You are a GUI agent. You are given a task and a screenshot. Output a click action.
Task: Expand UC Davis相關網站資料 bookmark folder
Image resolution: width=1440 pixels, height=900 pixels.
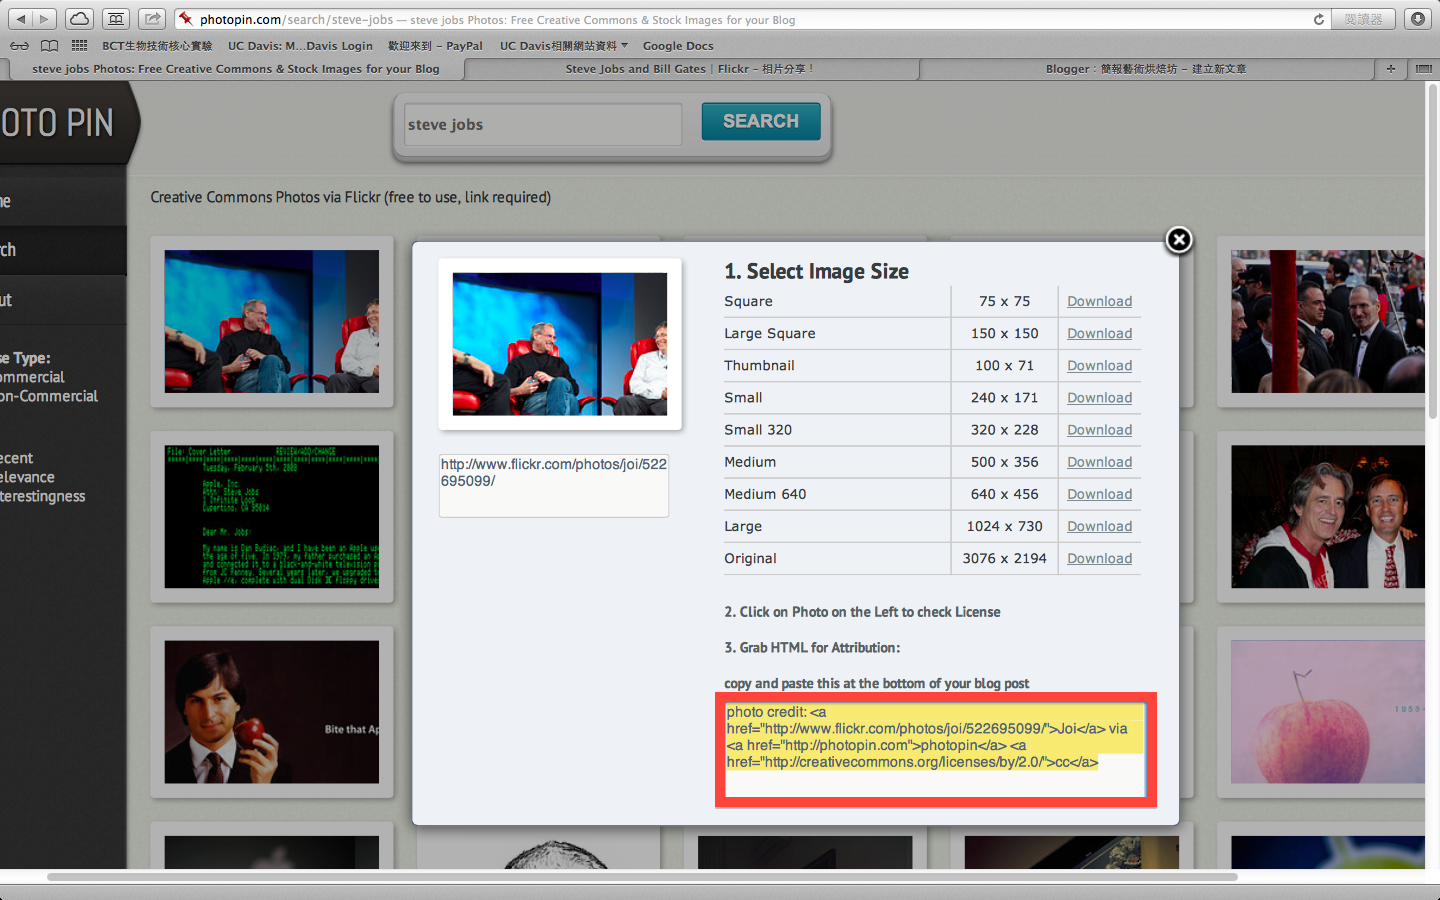pyautogui.click(x=564, y=46)
